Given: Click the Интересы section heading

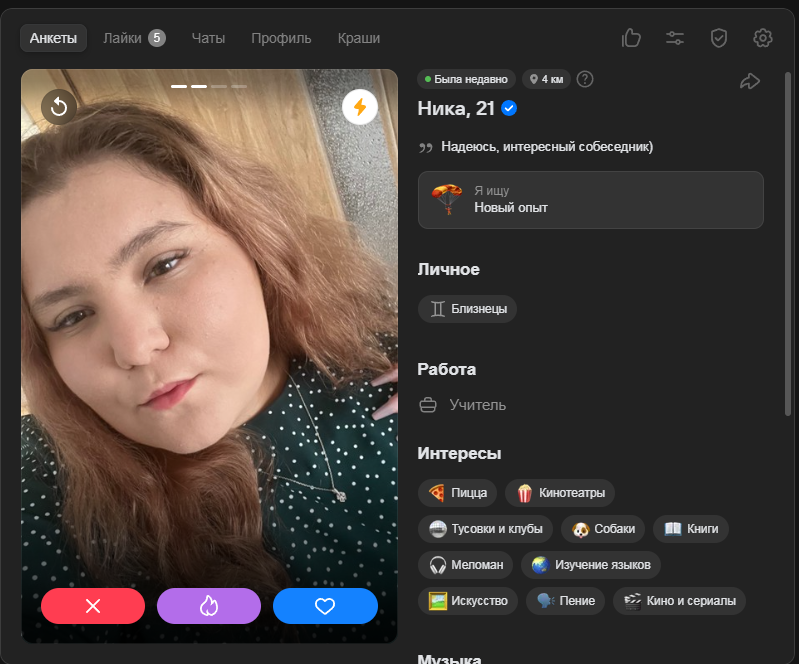Looking at the screenshot, I should [x=459, y=454].
